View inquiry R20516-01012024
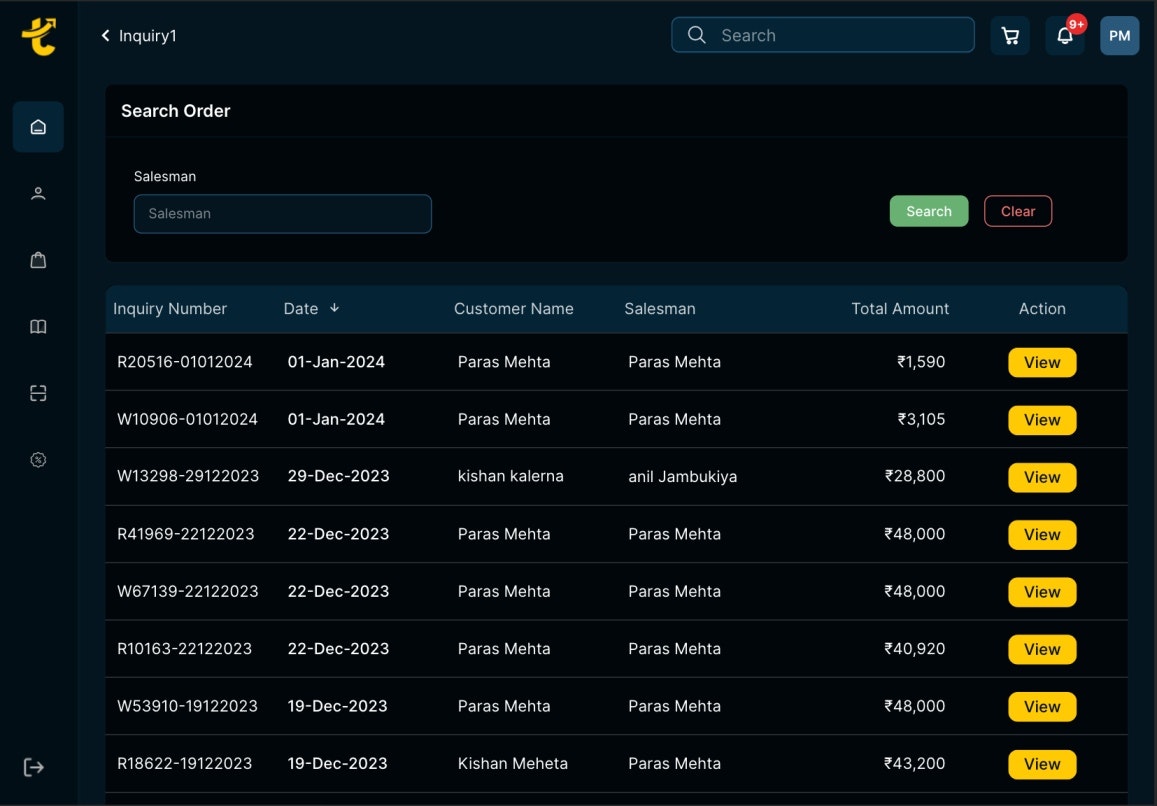Image resolution: width=1157 pixels, height=806 pixels. 1042,362
